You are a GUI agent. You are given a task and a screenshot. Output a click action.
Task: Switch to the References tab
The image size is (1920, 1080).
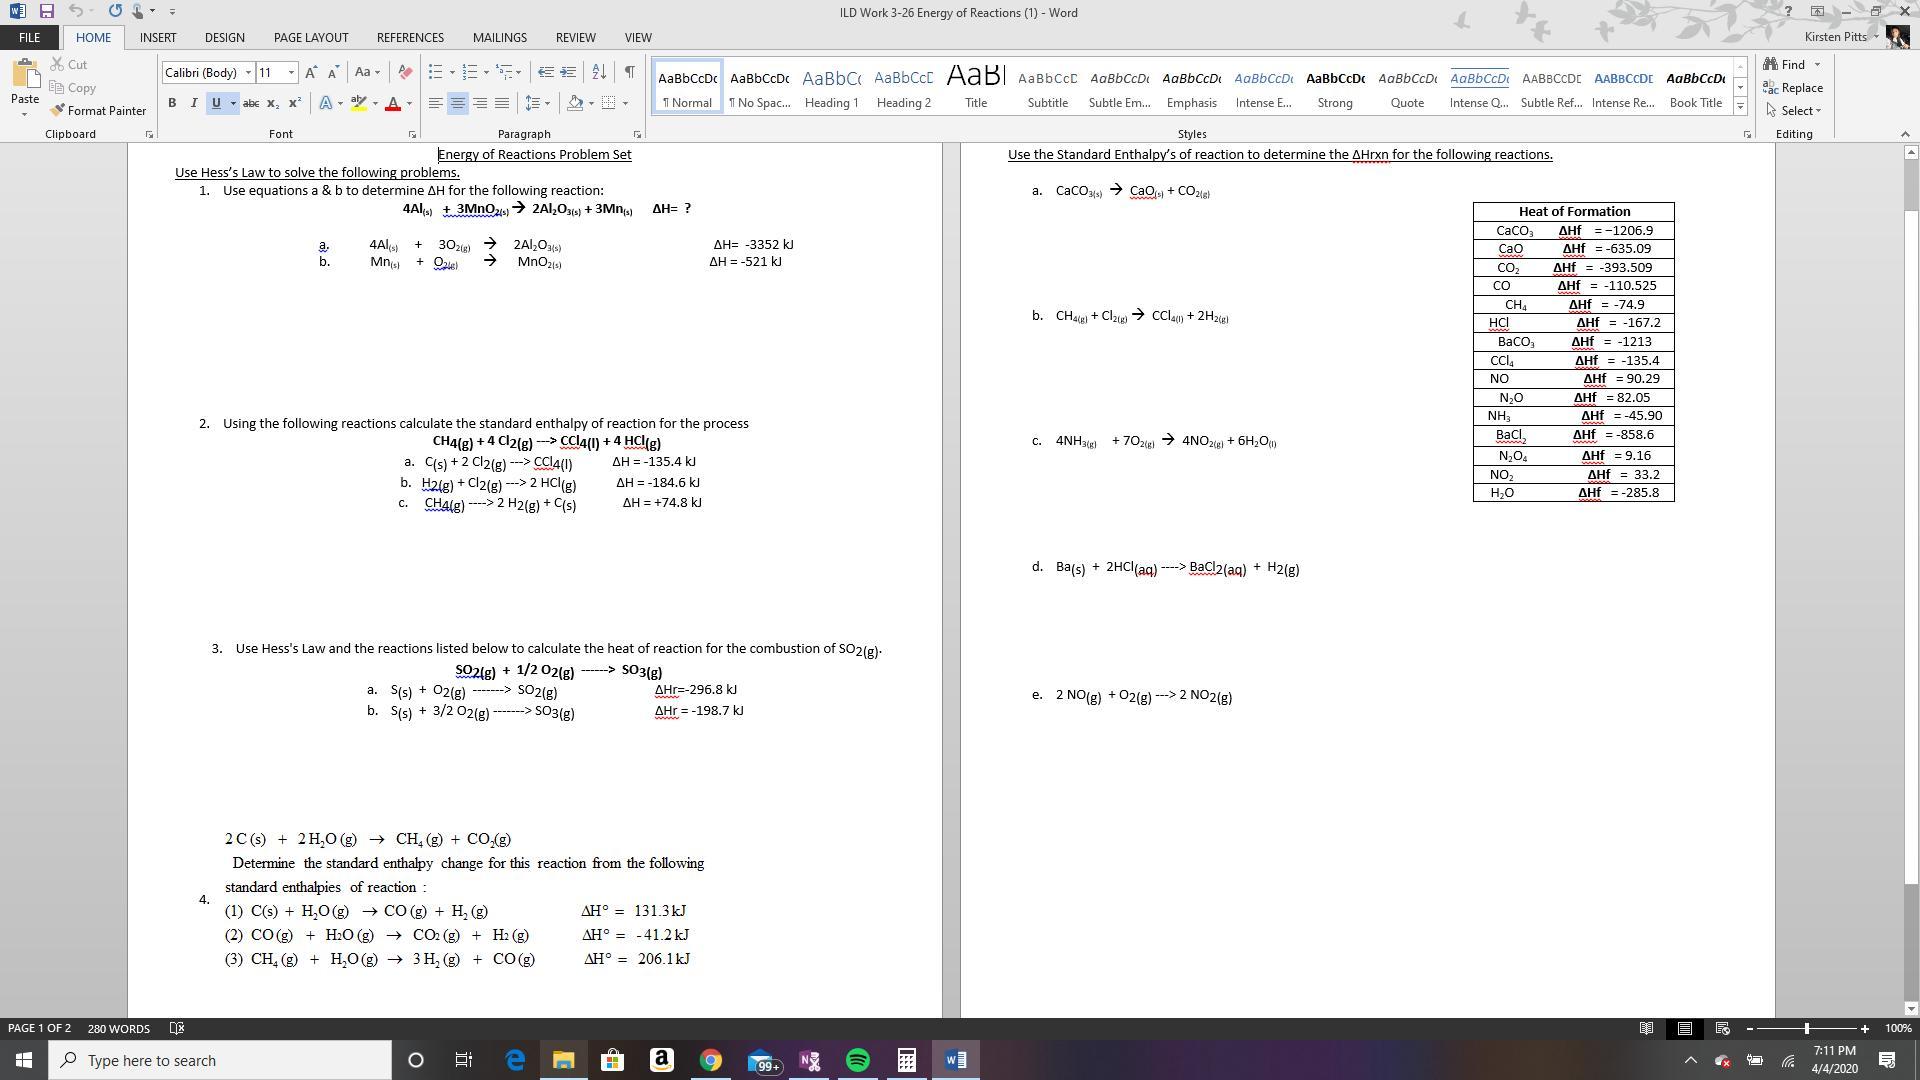pos(410,37)
